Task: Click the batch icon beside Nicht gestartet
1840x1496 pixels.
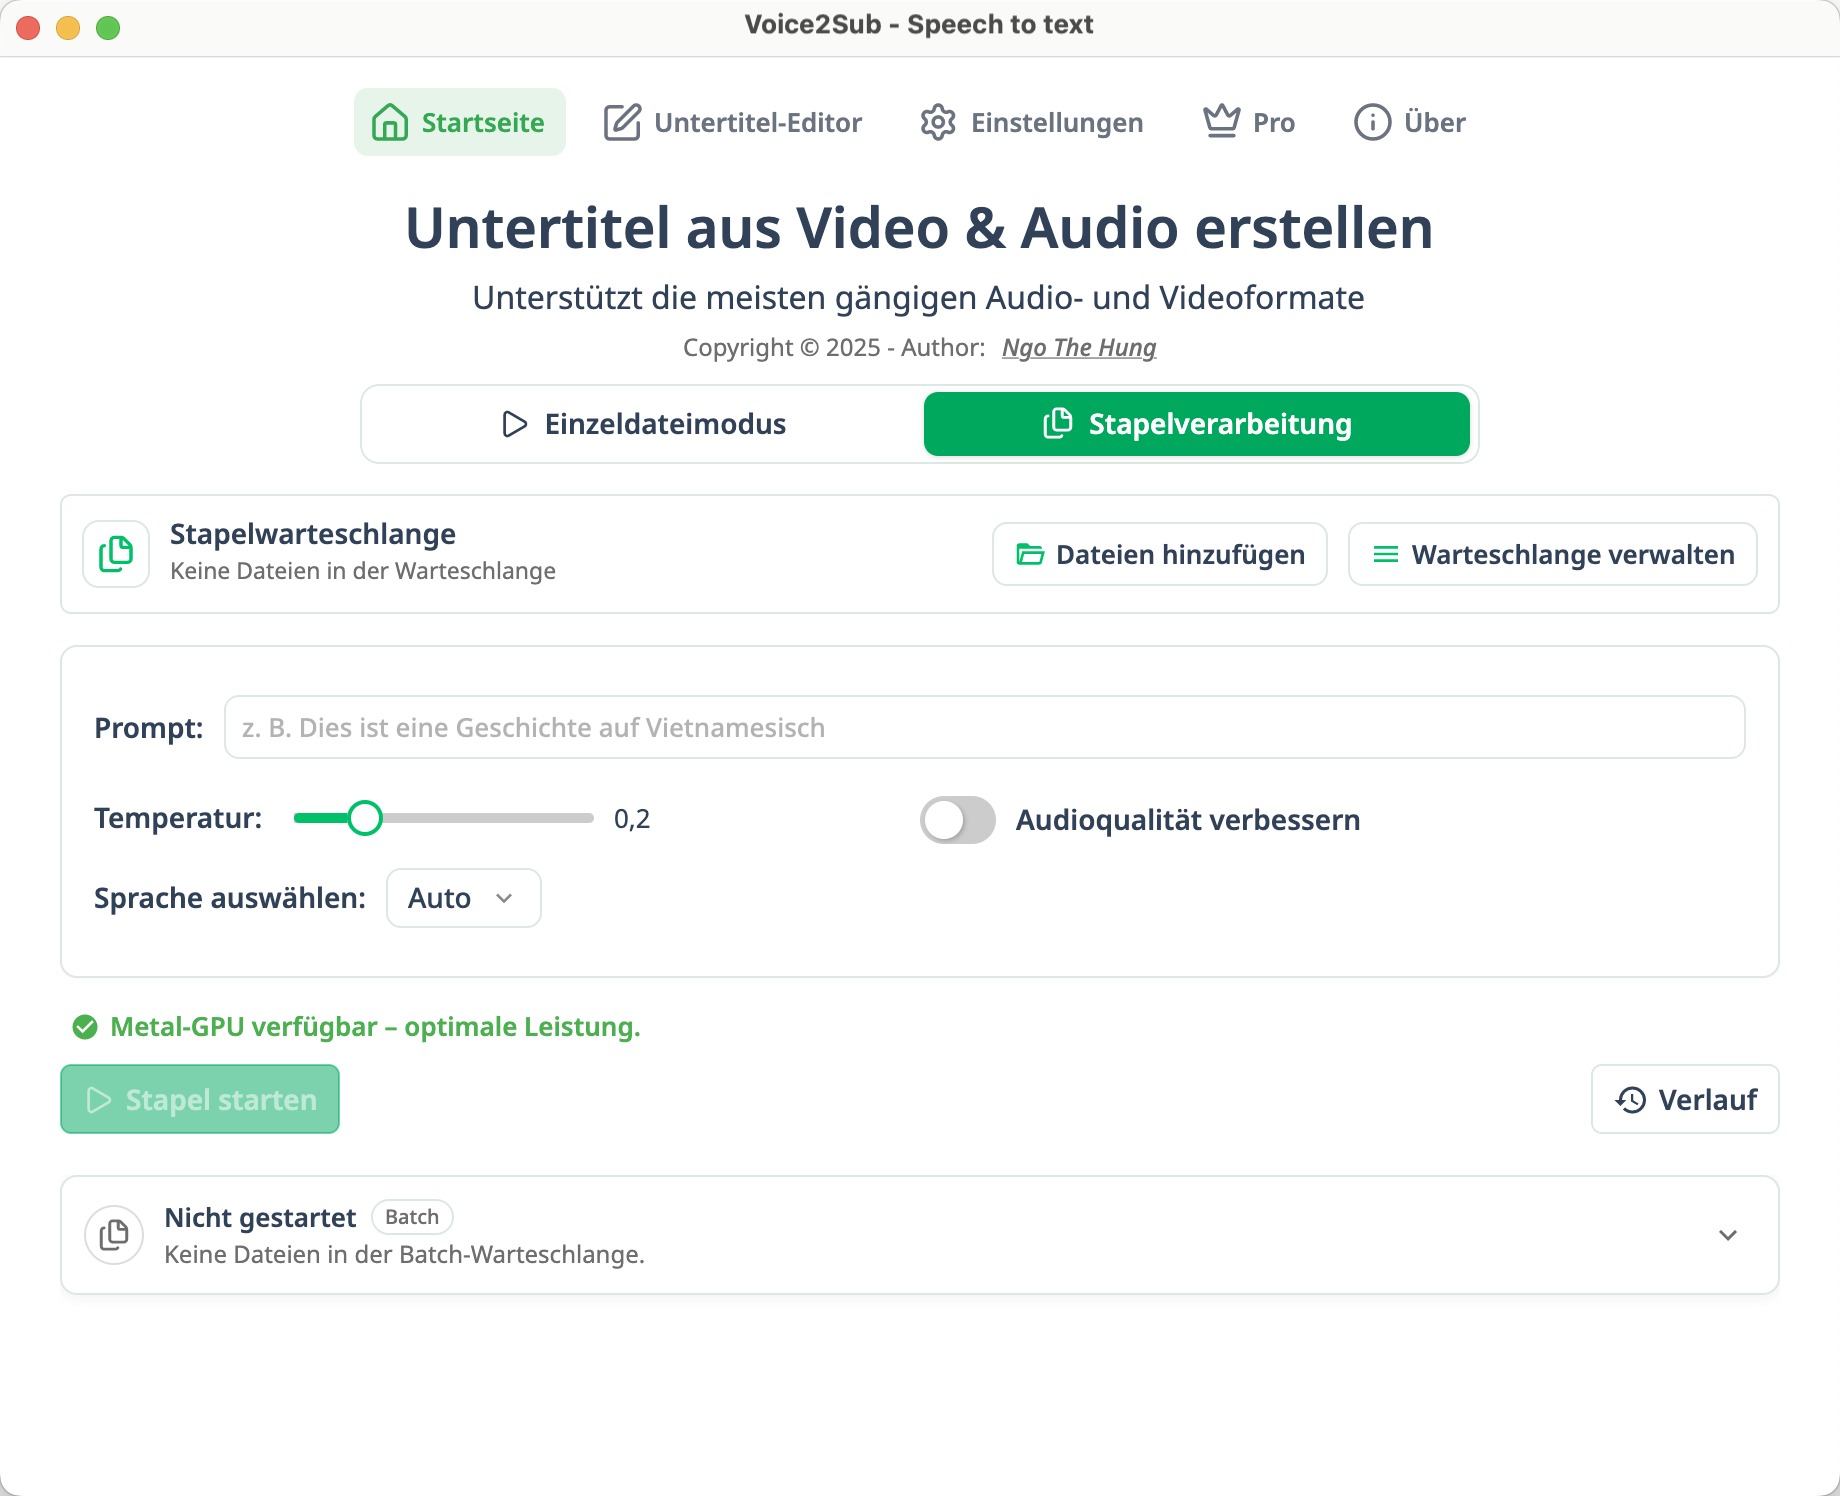Action: (114, 1235)
